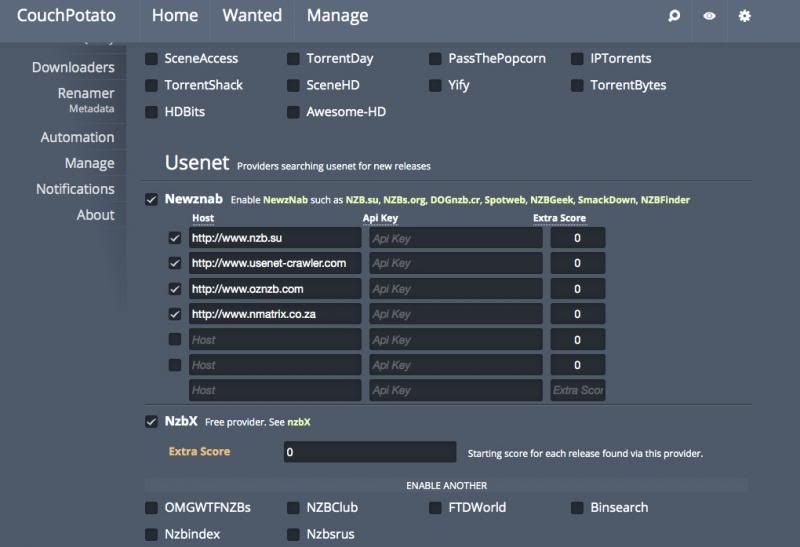
Task: Disable the Newznab provider checkbox
Action: [x=151, y=199]
